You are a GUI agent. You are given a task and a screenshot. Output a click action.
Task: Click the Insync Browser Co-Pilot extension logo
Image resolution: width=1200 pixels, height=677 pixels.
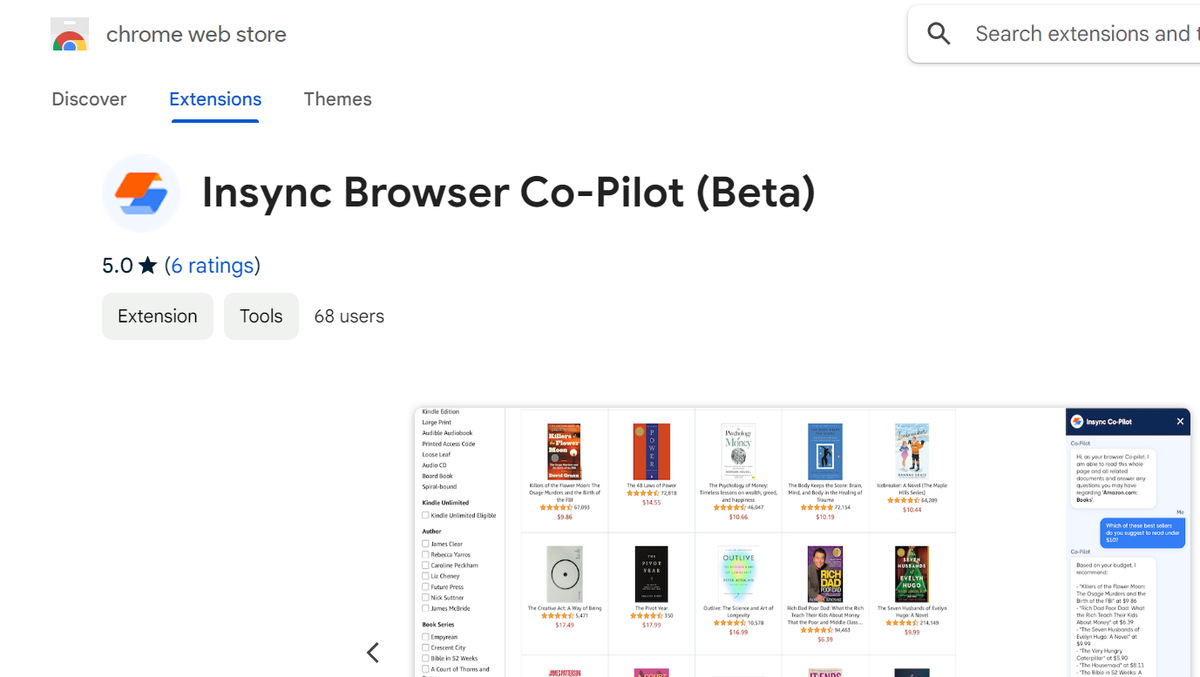point(141,193)
